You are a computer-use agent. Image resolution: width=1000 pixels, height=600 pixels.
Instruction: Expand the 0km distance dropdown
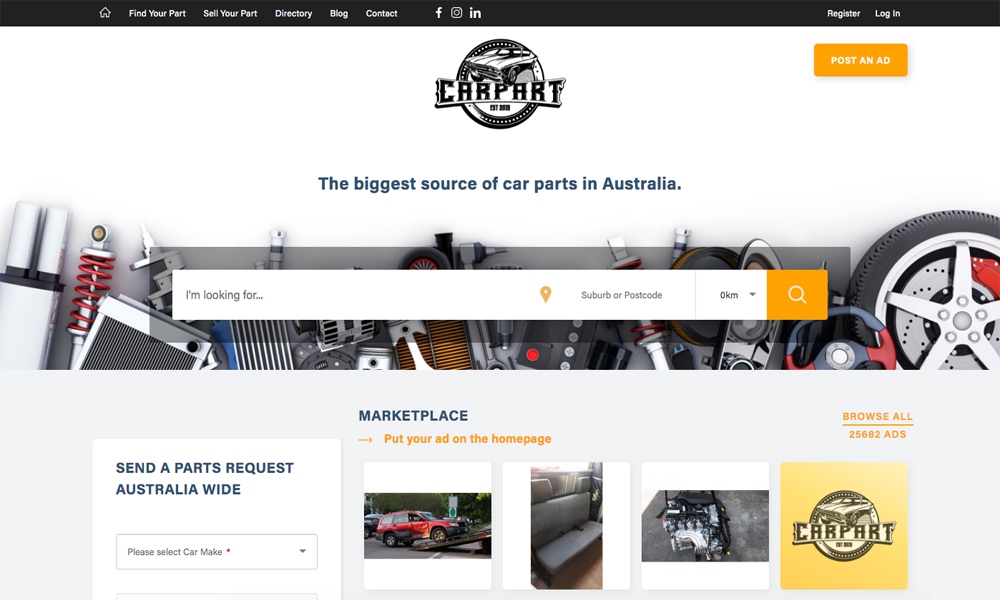(737, 295)
